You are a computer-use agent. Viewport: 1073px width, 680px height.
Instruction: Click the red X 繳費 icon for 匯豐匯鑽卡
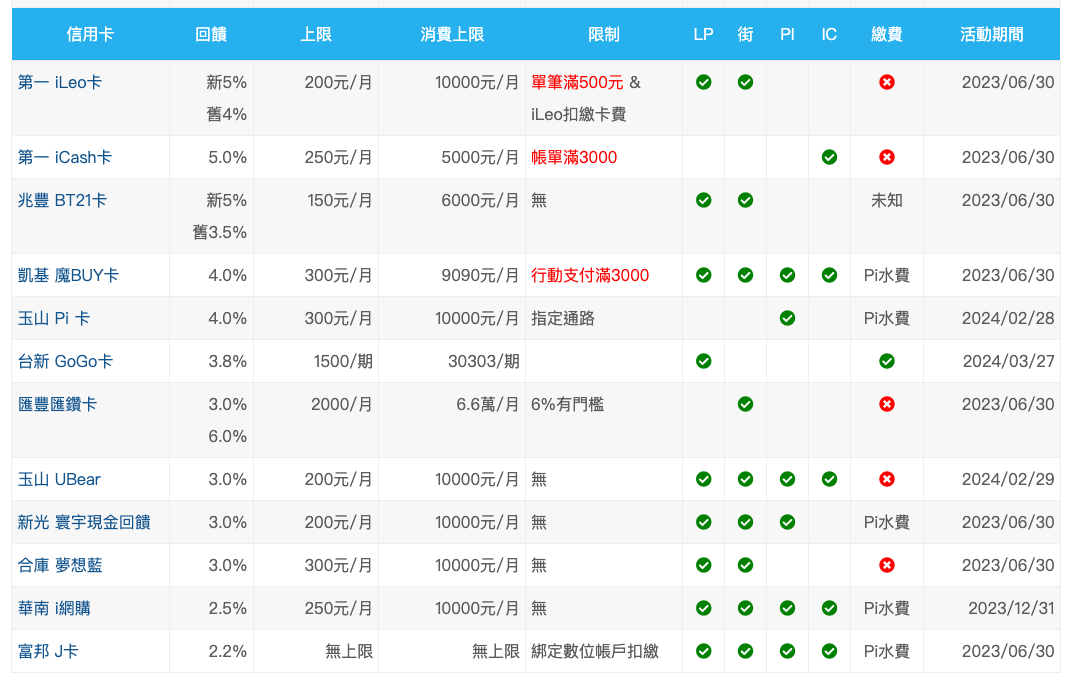tap(887, 404)
